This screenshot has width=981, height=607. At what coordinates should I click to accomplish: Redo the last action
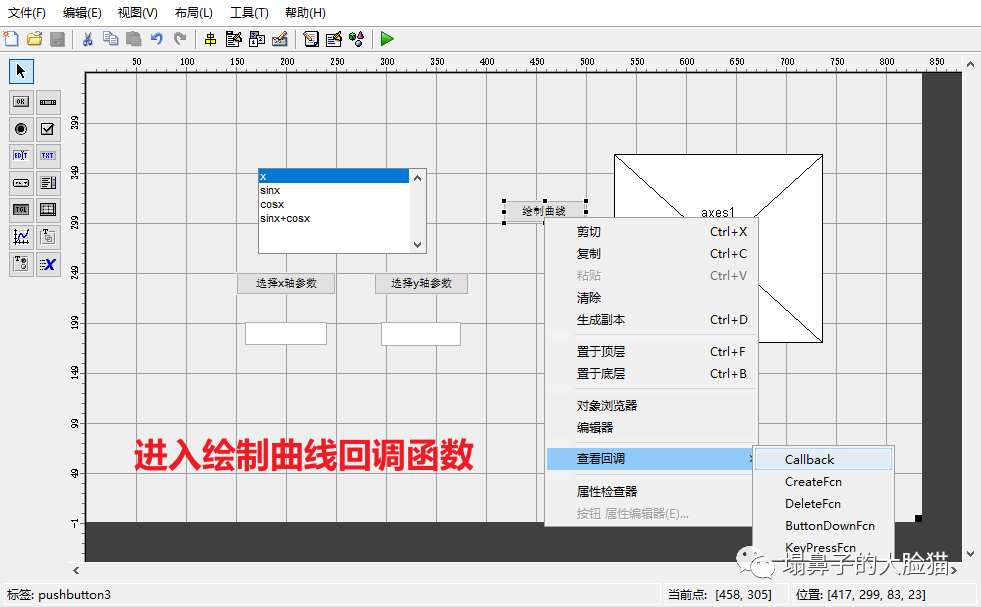(180, 39)
